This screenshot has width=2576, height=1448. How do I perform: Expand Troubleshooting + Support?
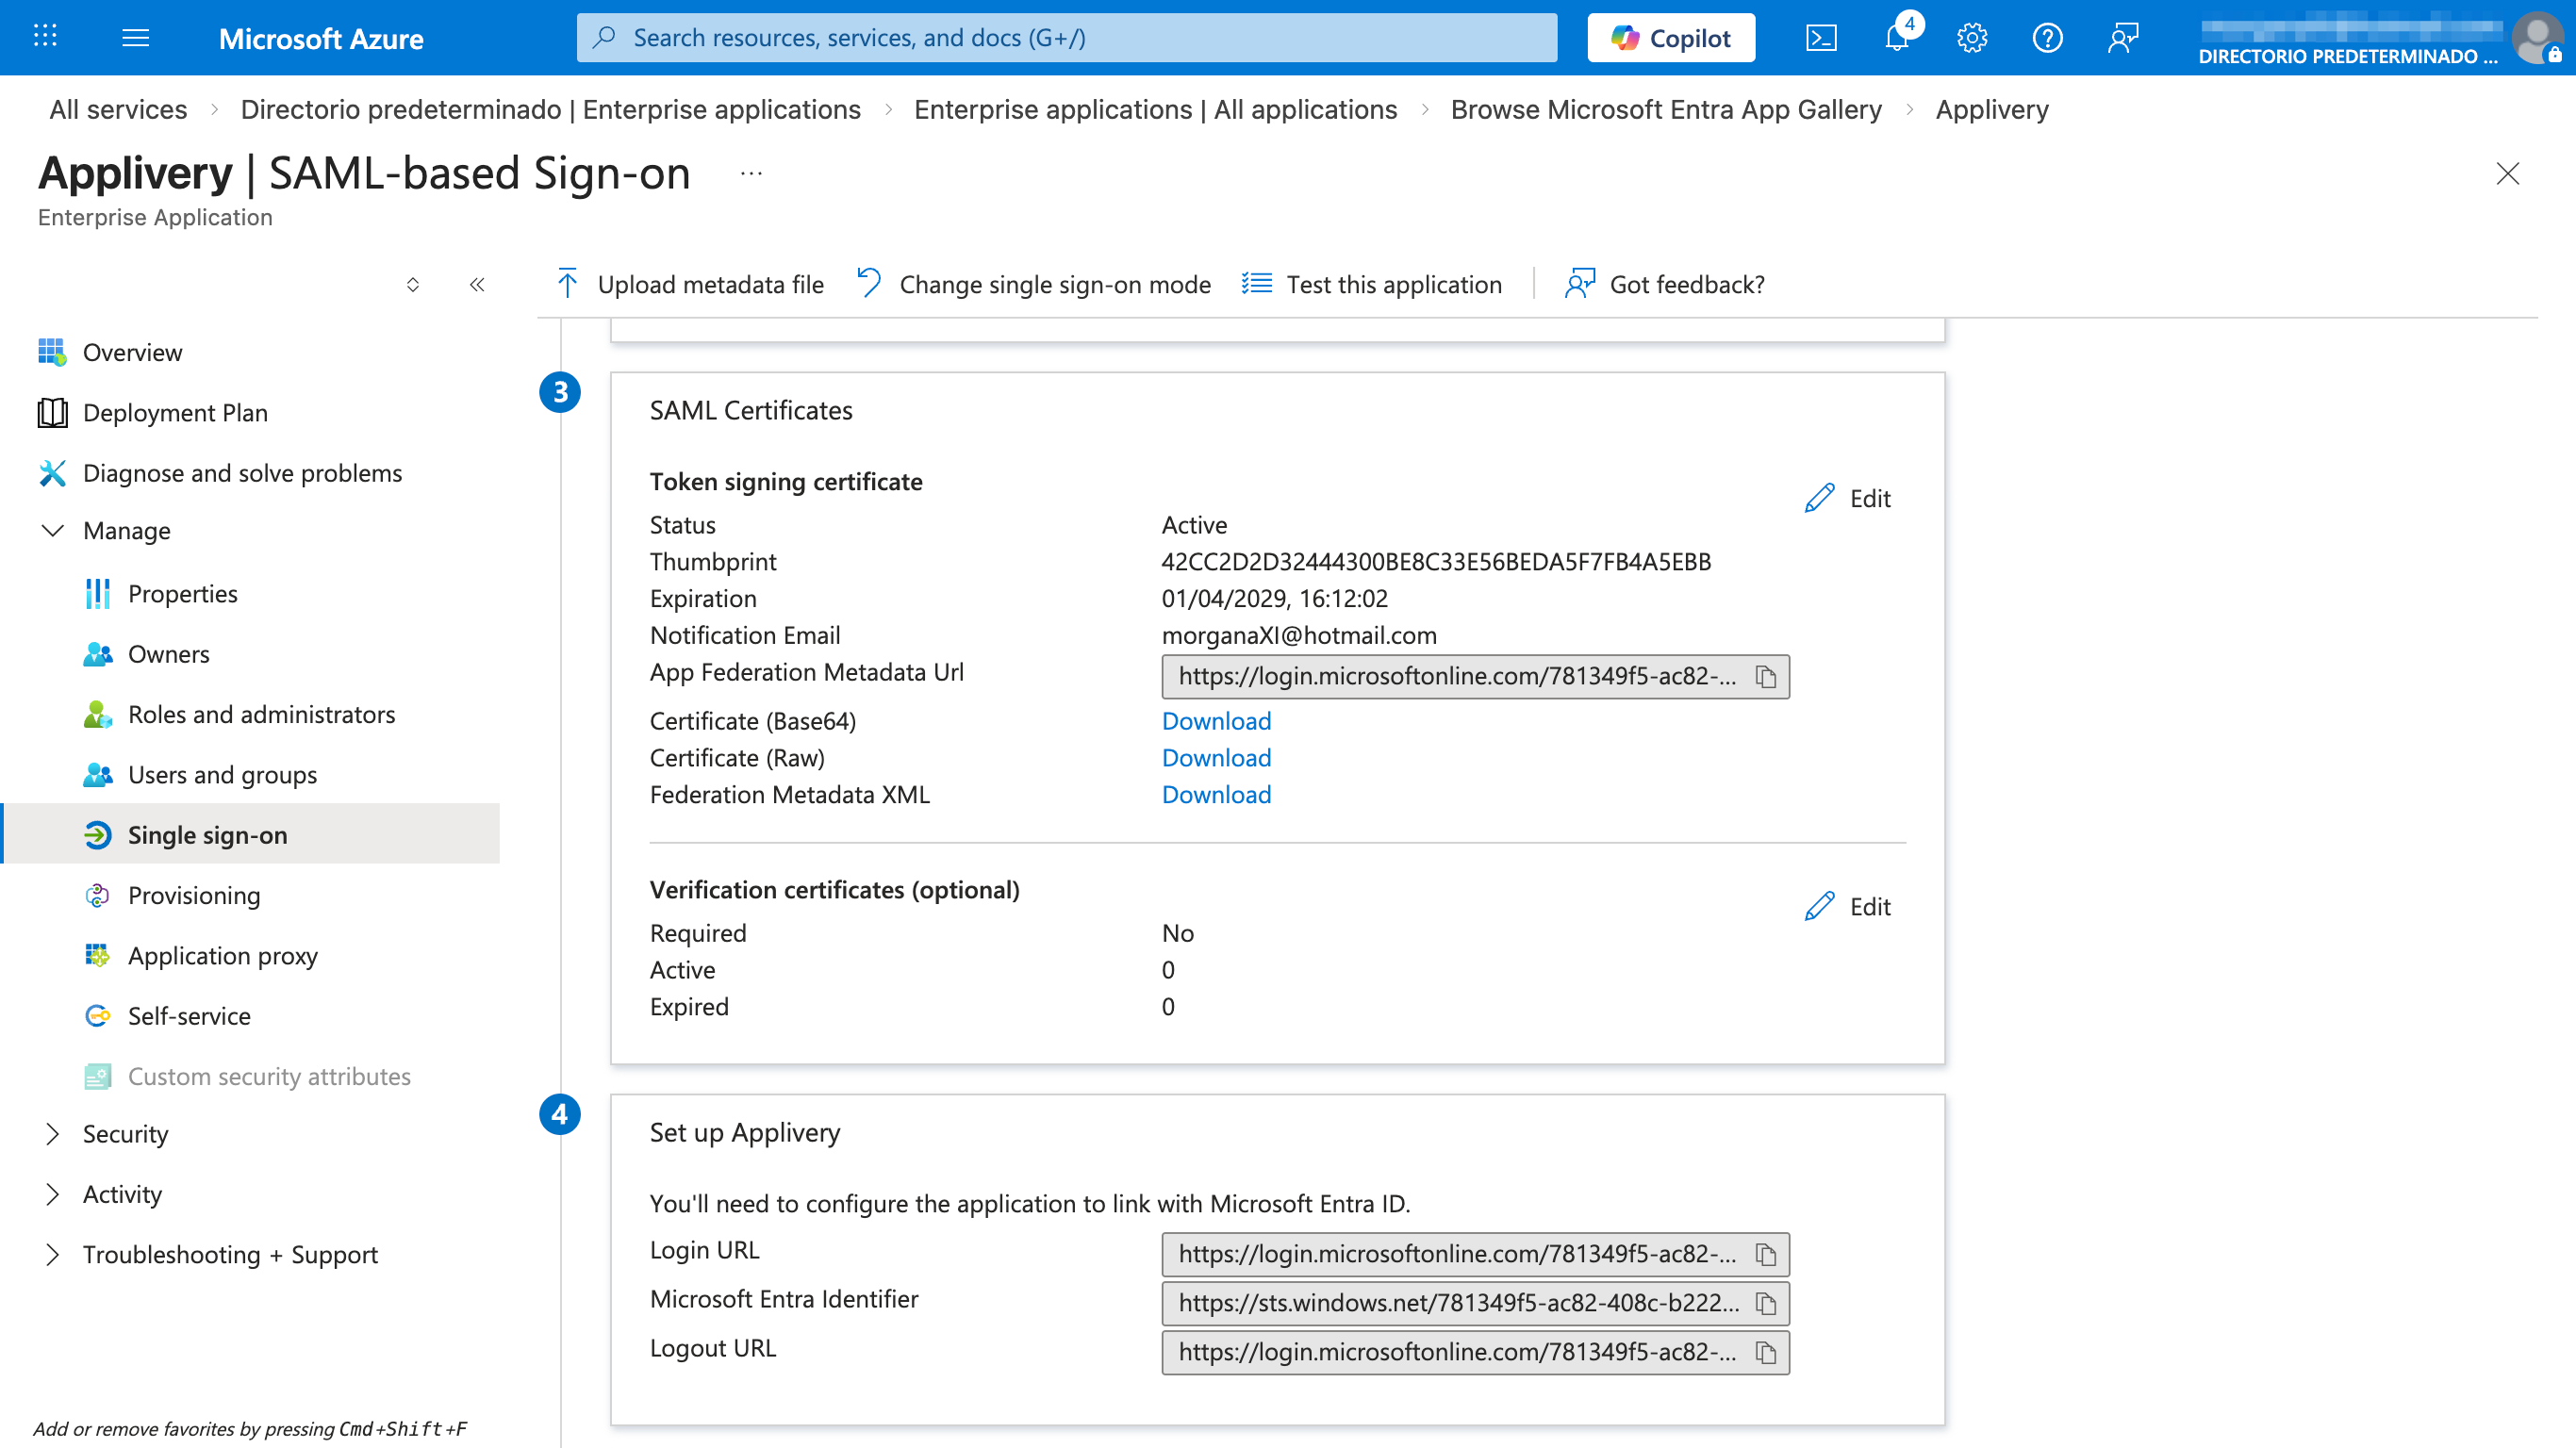230,1254
